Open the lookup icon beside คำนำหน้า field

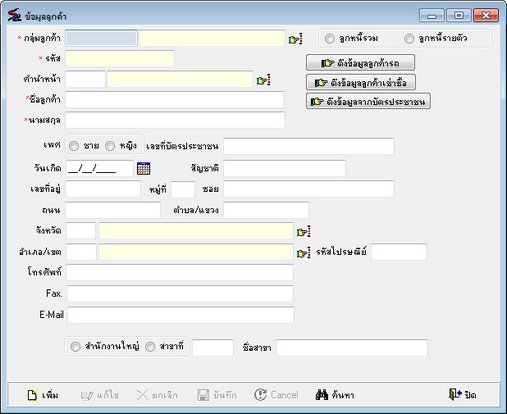[263, 80]
